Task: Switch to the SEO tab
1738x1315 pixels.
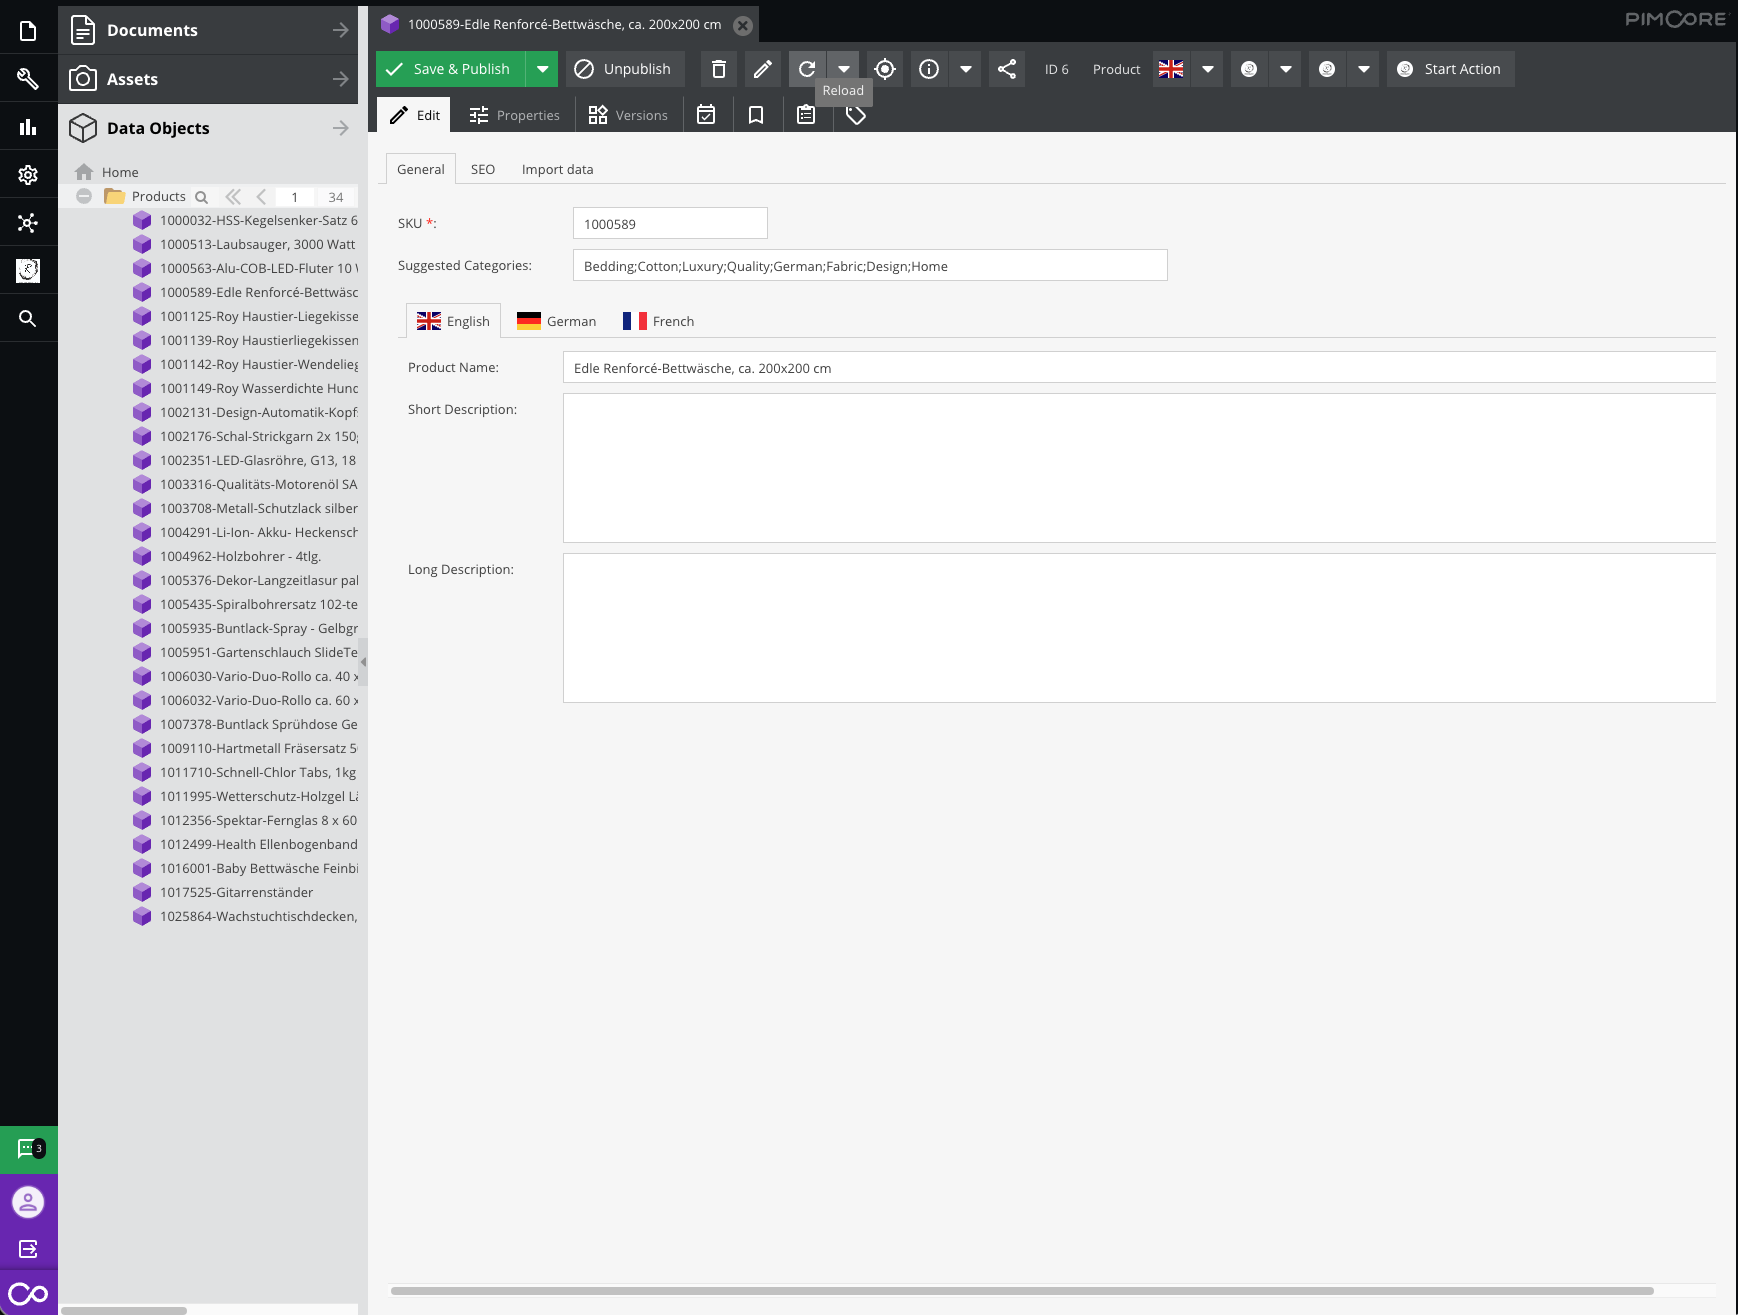Action: 483,169
